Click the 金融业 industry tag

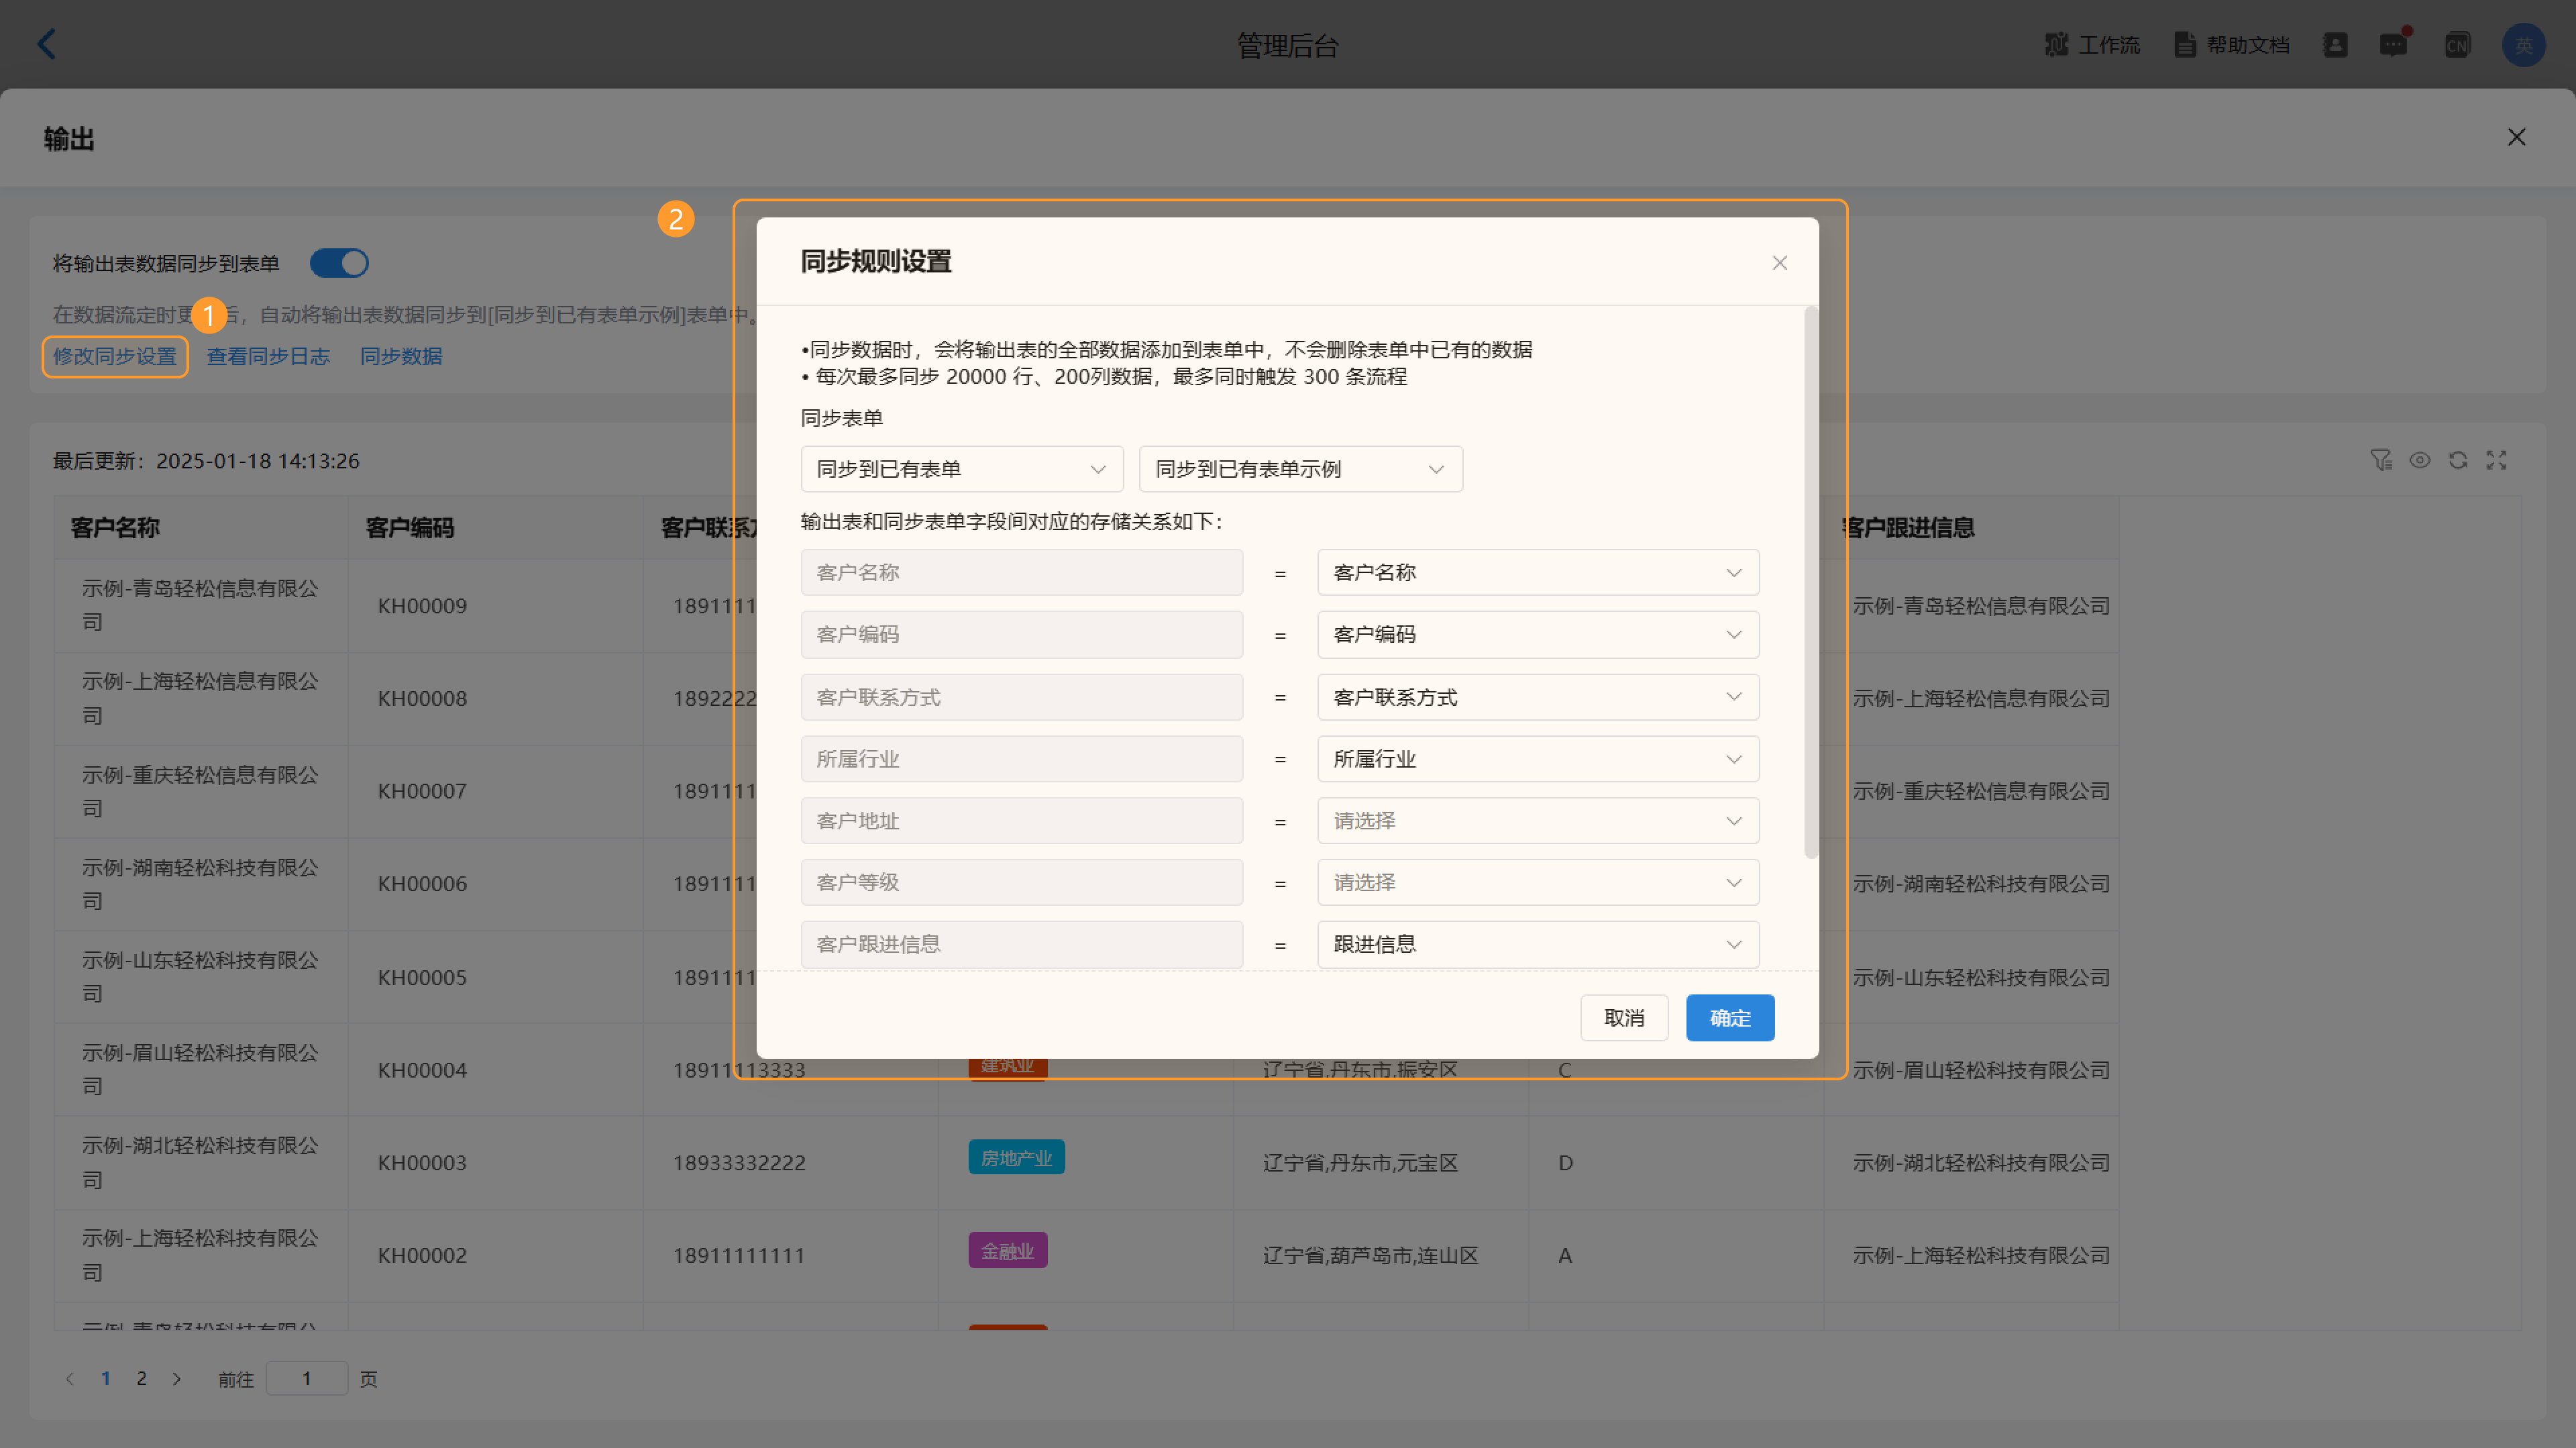pos(1007,1251)
